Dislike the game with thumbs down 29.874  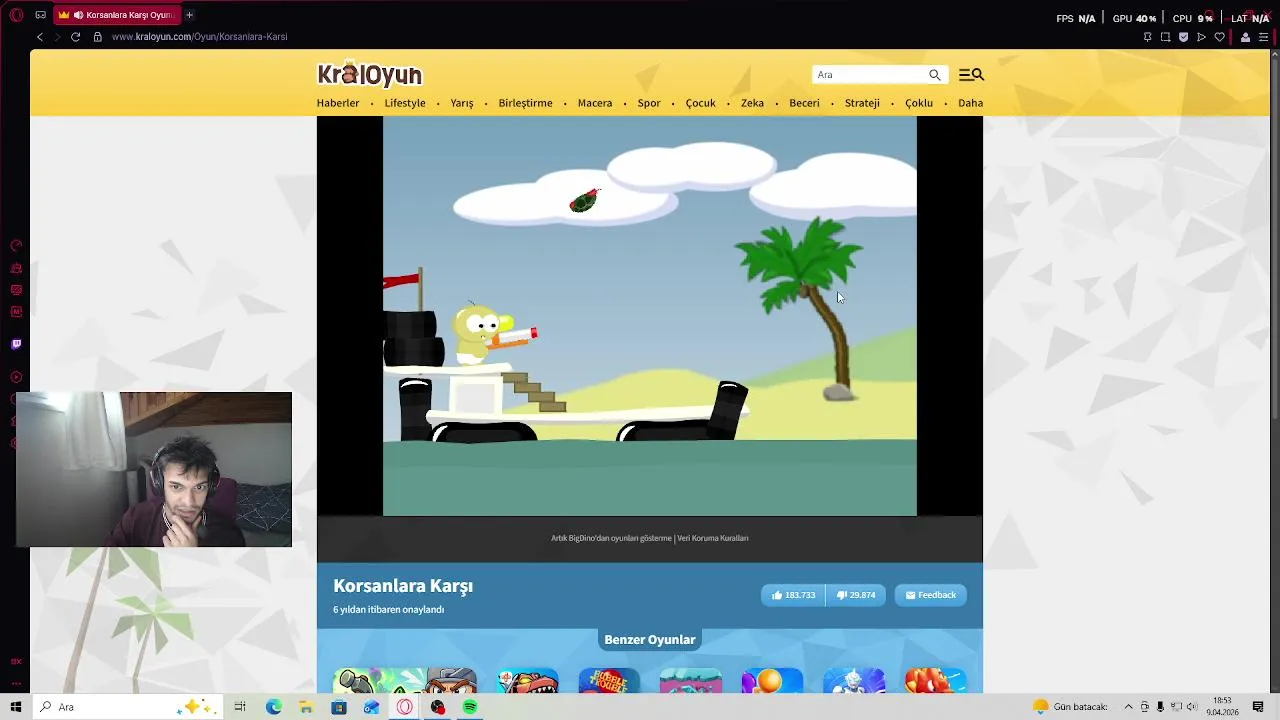tap(856, 595)
